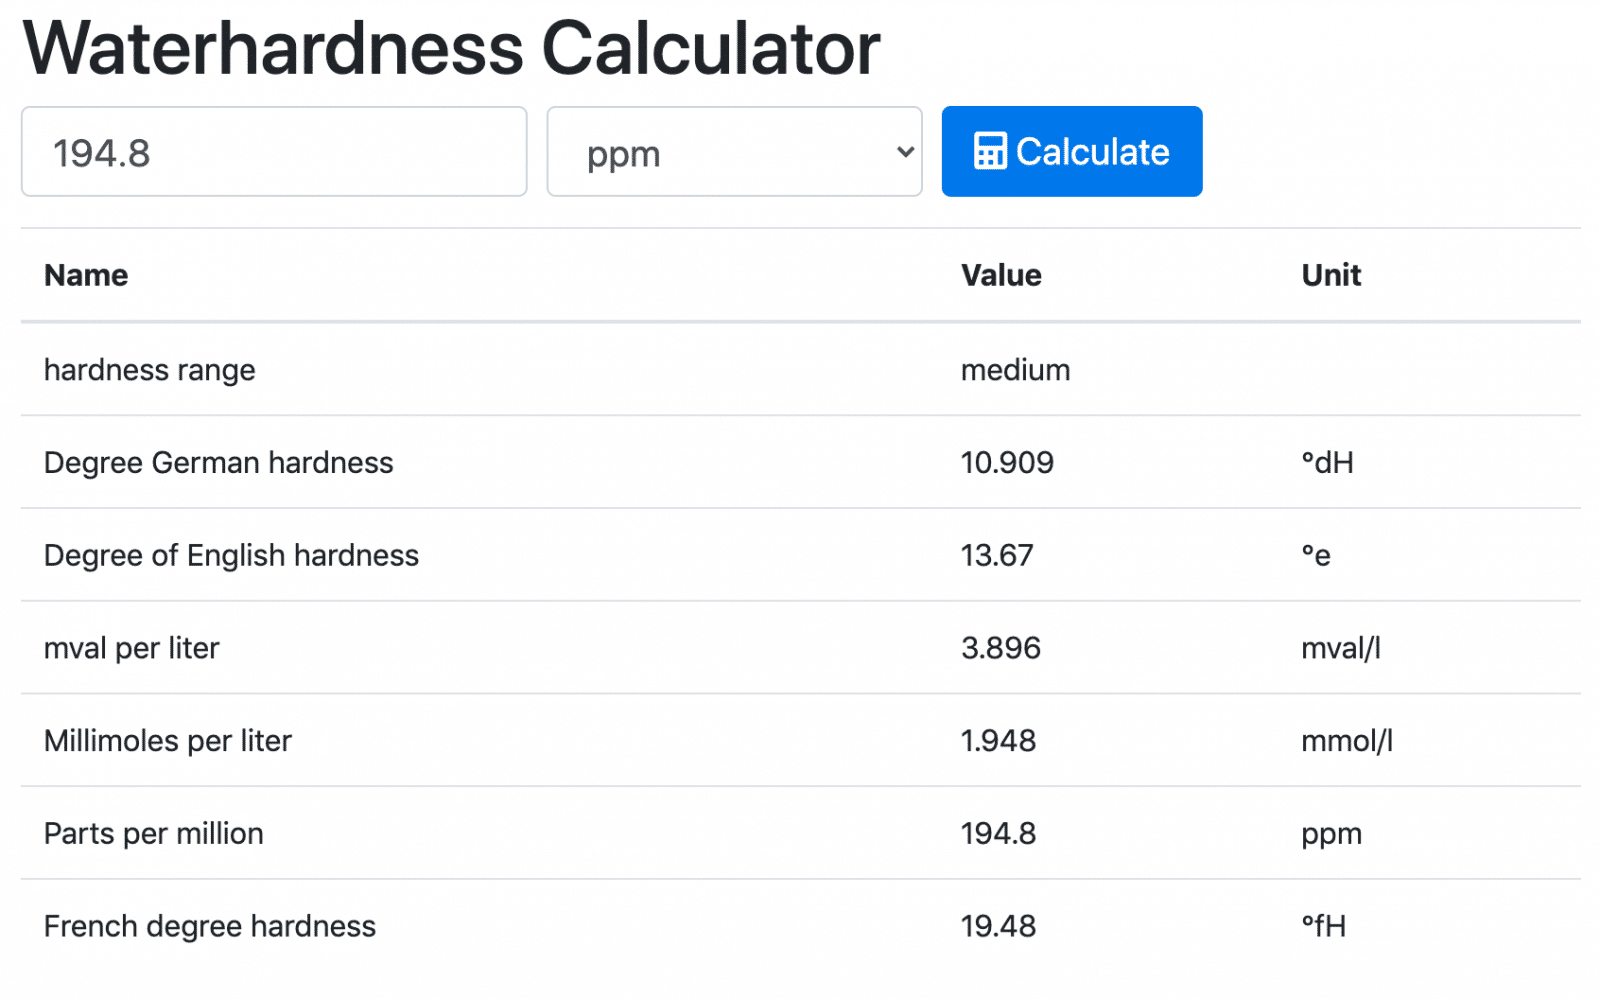Image resolution: width=1600 pixels, height=999 pixels.
Task: Click the 3.896 mval value
Action: [x=1001, y=648]
